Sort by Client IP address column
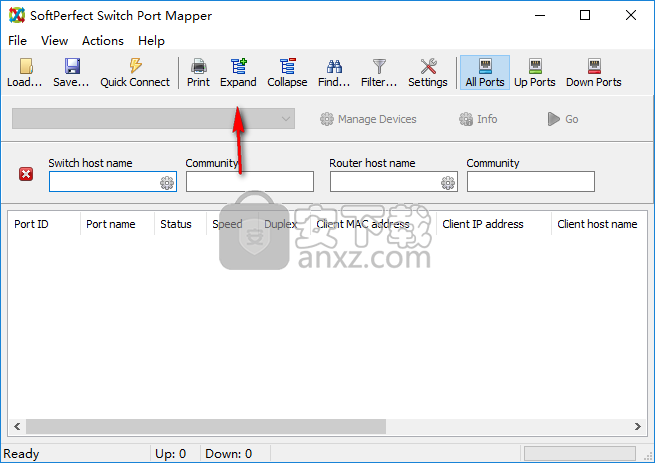The height and width of the screenshot is (463, 655). pos(494,224)
